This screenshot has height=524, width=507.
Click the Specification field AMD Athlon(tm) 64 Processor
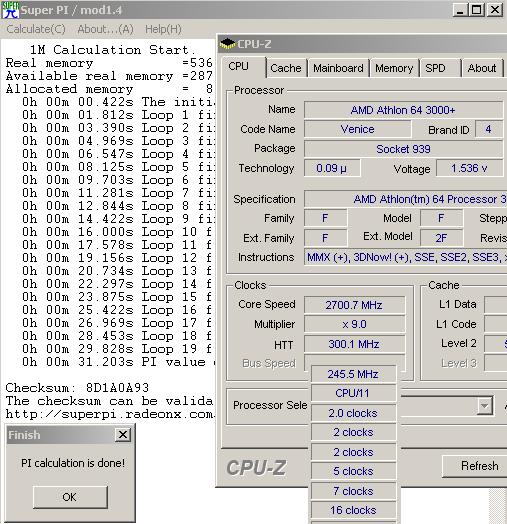point(405,199)
